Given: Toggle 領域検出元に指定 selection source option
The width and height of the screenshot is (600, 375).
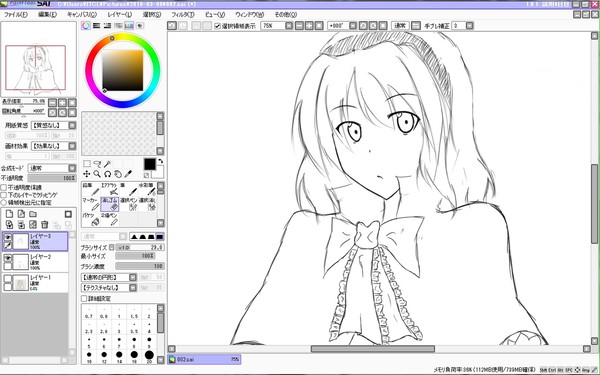Looking at the screenshot, I should pyautogui.click(x=4, y=202).
